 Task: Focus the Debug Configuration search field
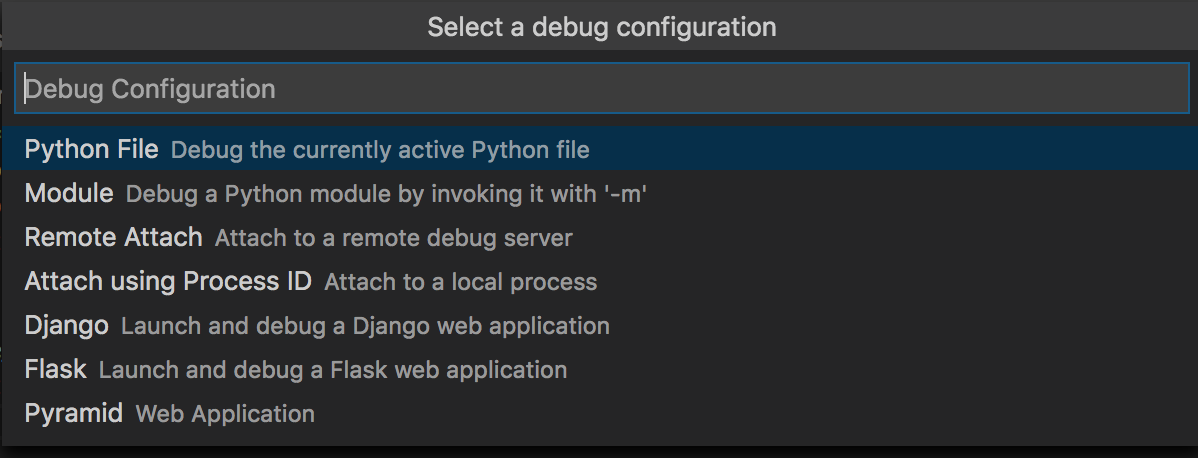coord(600,89)
